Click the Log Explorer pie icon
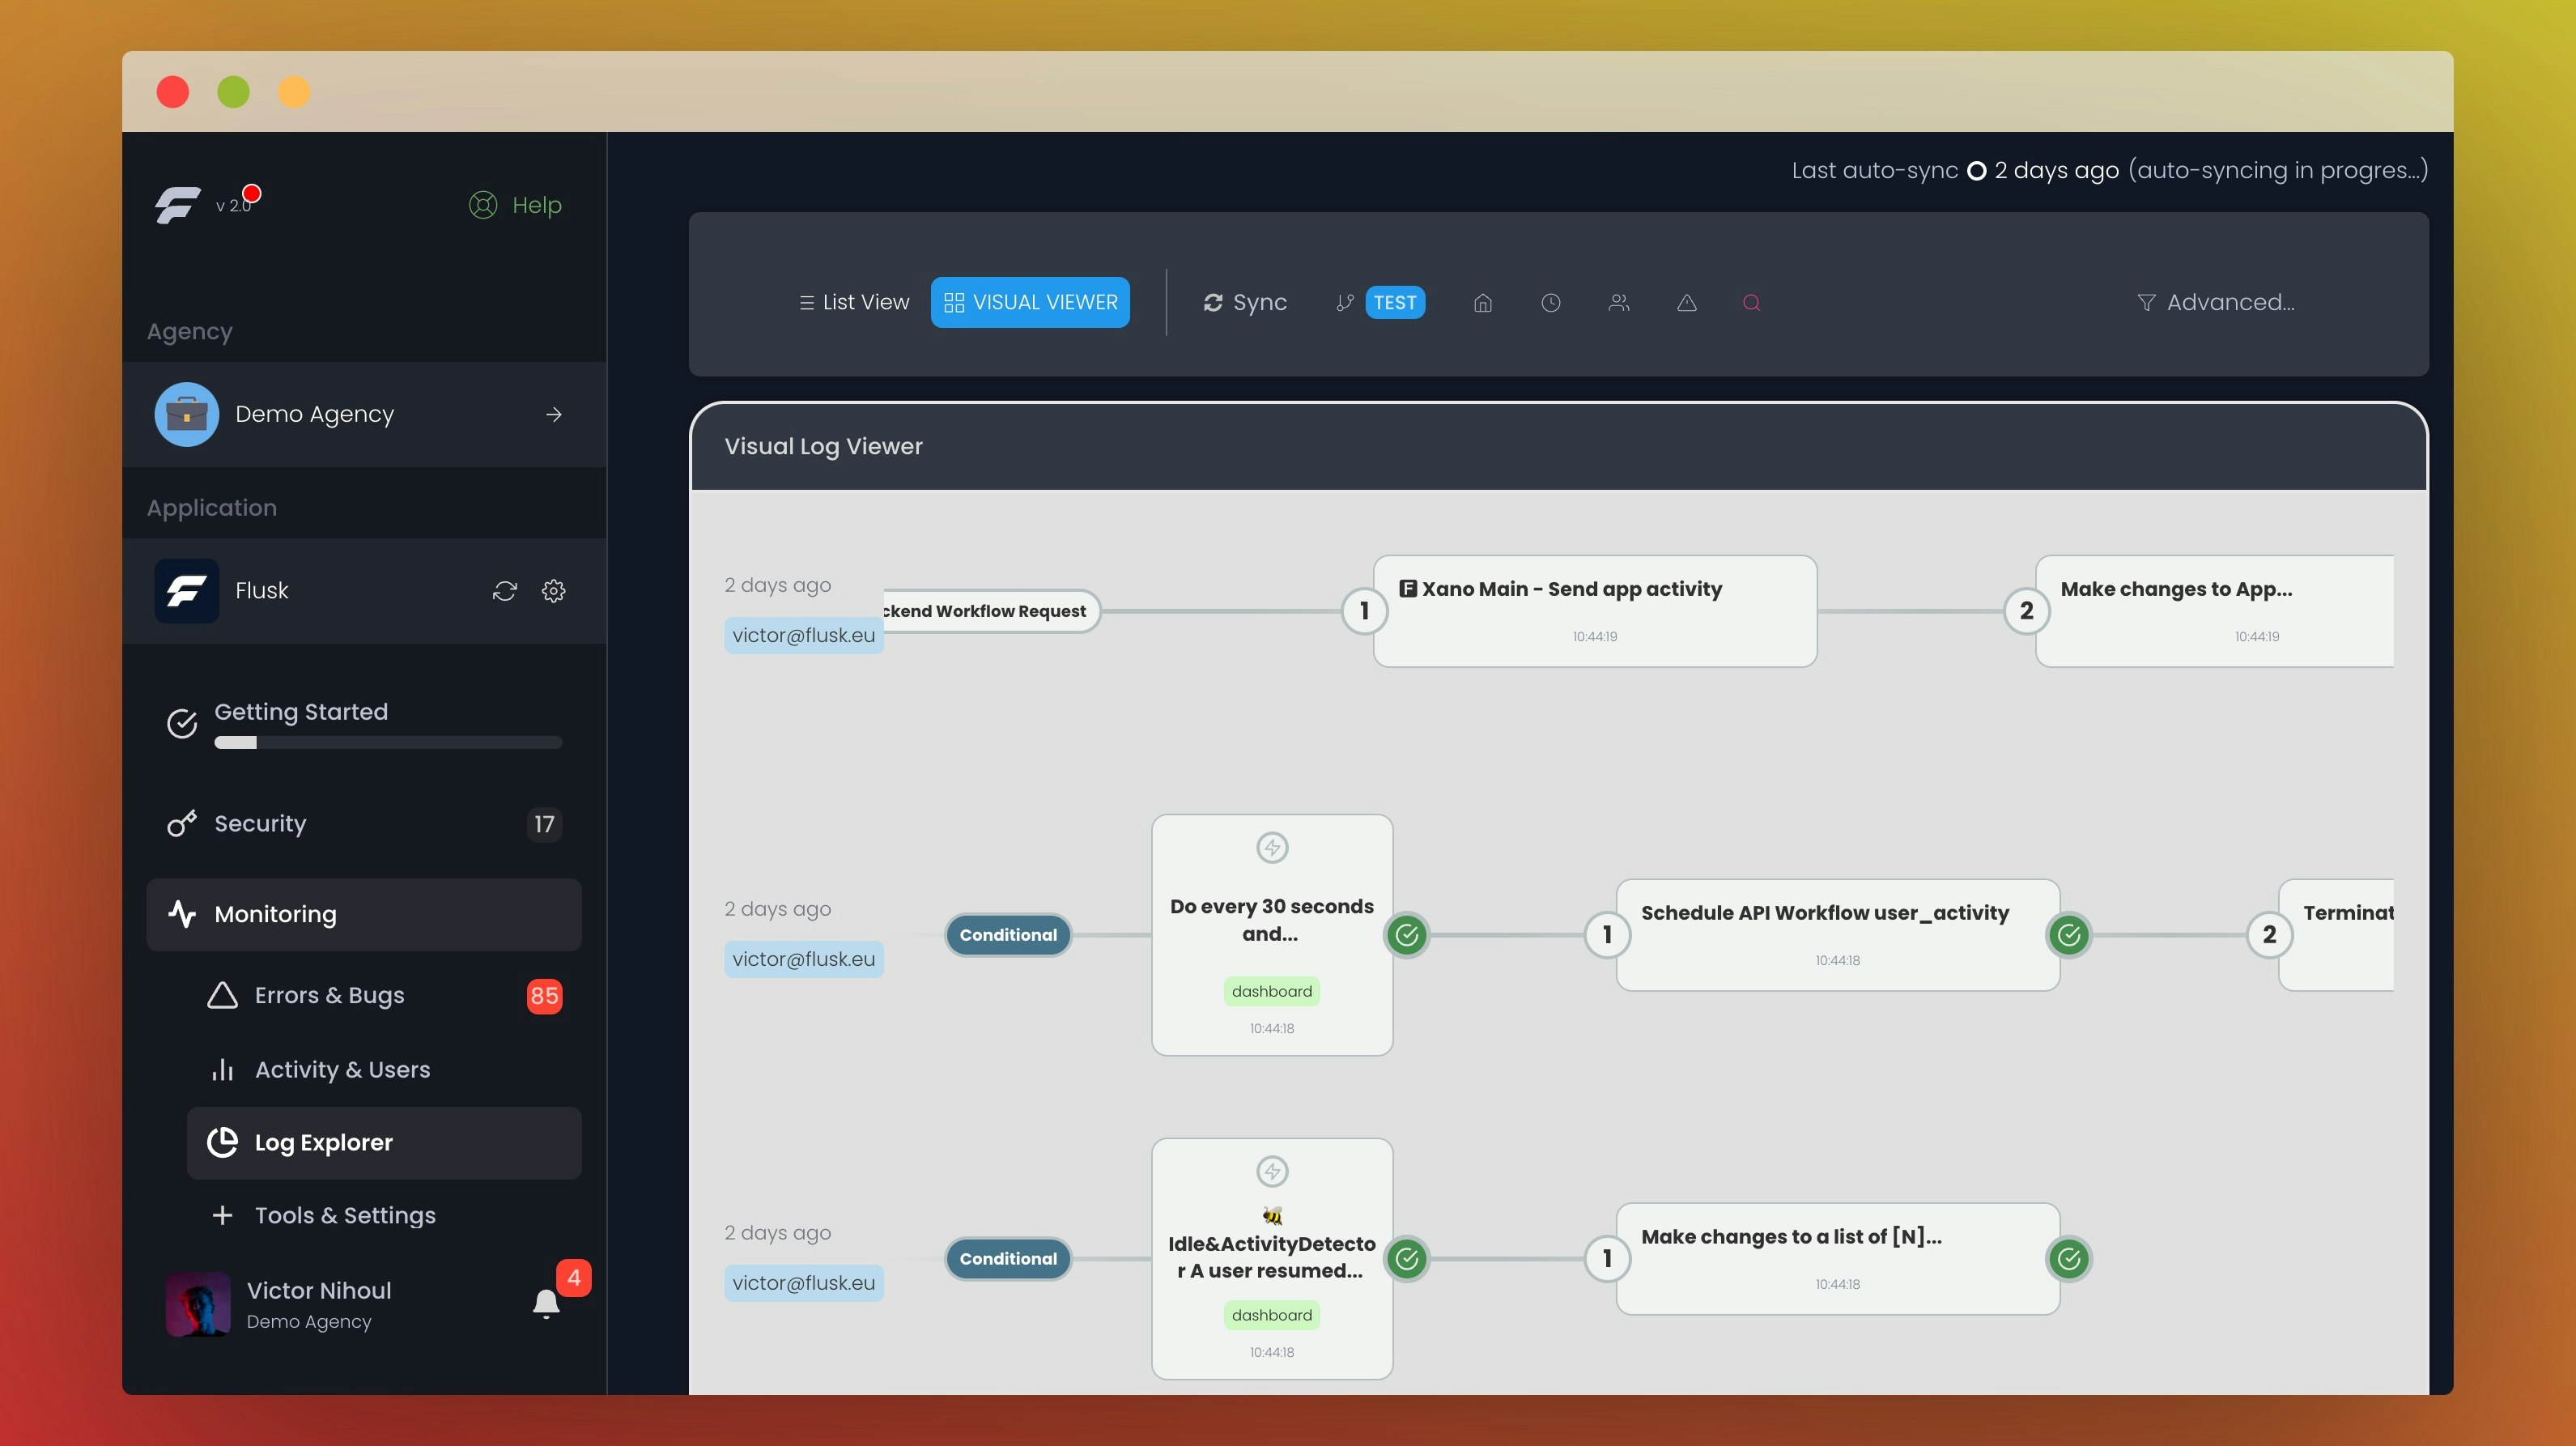The width and height of the screenshot is (2576, 1446). (x=222, y=1142)
